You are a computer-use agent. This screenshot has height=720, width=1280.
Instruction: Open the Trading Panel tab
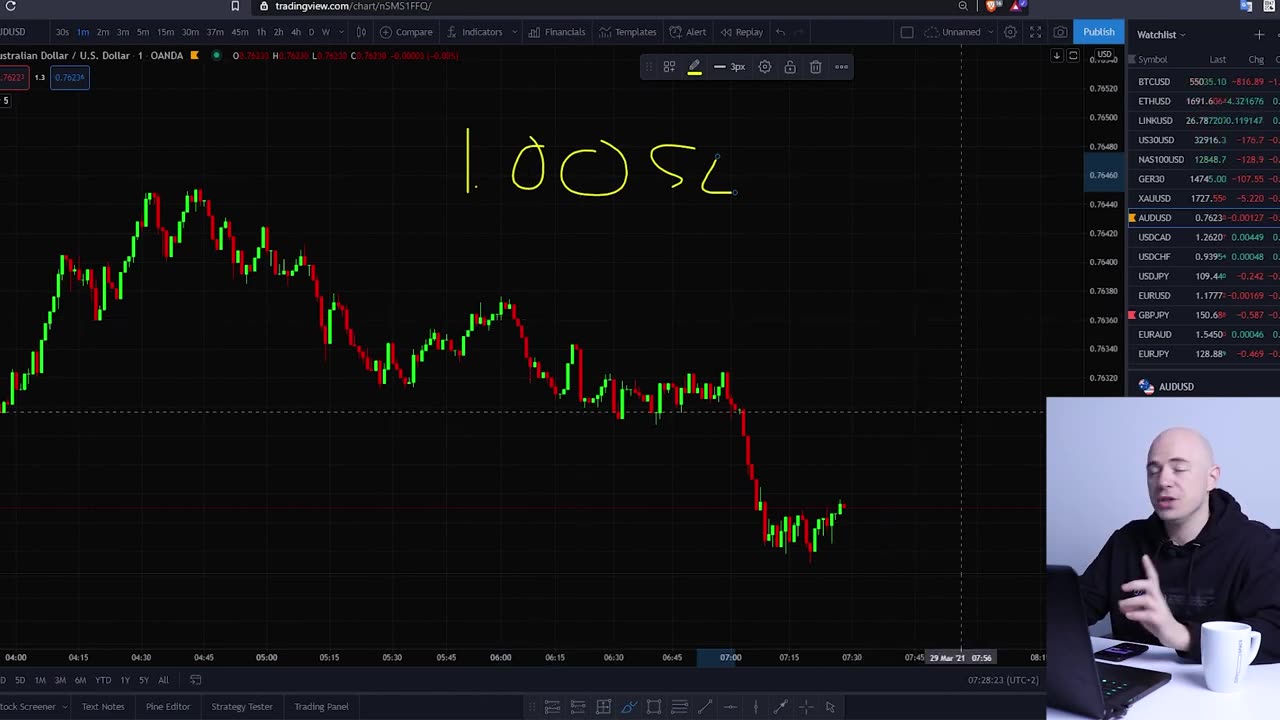pos(321,707)
